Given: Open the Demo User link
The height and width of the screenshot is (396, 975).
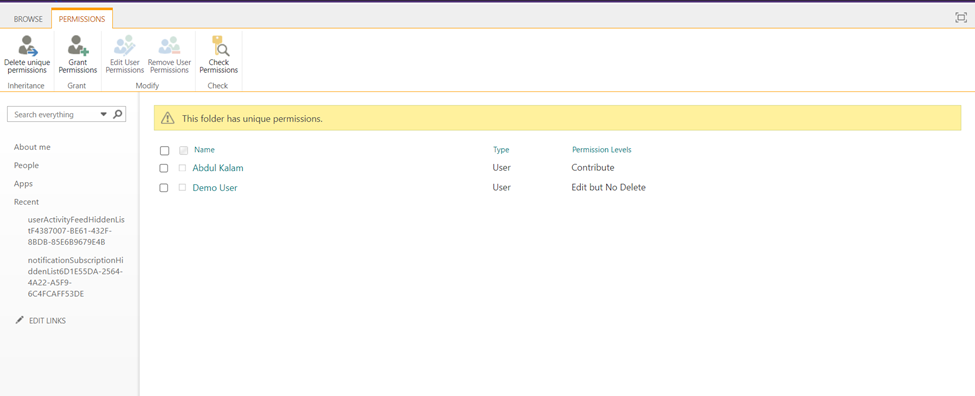Looking at the screenshot, I should pos(215,188).
